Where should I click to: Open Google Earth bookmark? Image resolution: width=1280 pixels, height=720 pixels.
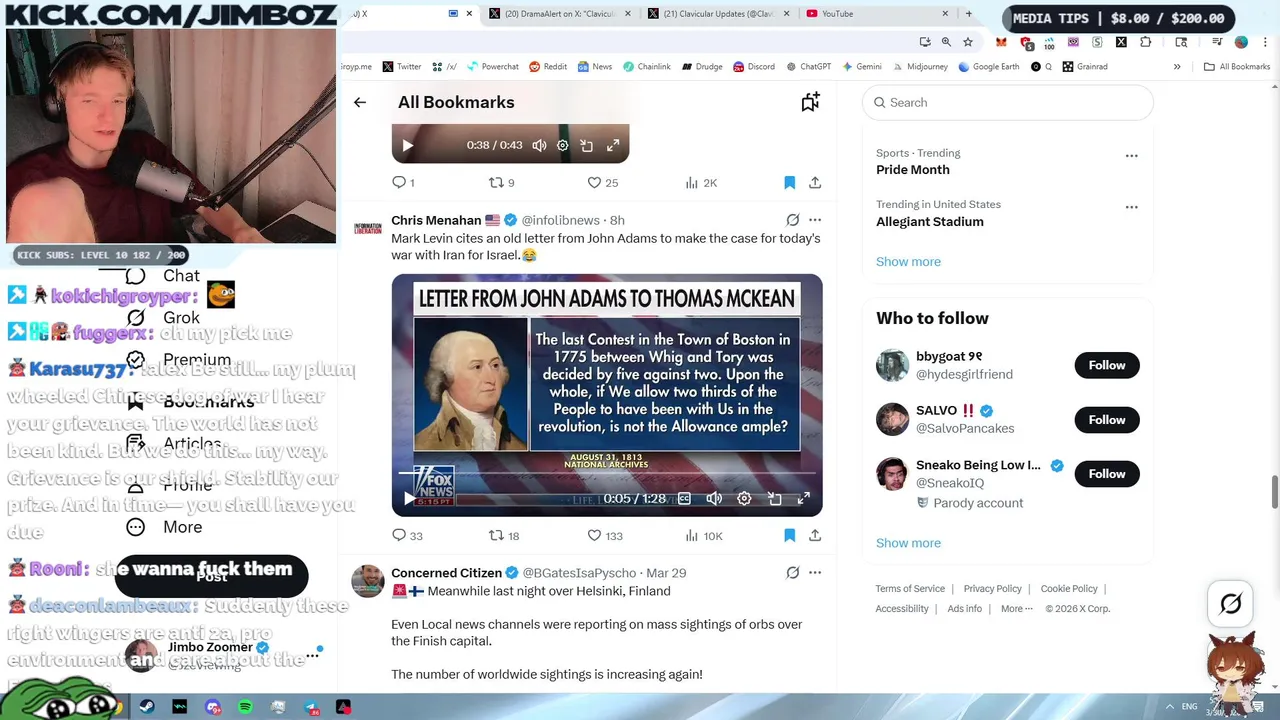click(x=988, y=67)
